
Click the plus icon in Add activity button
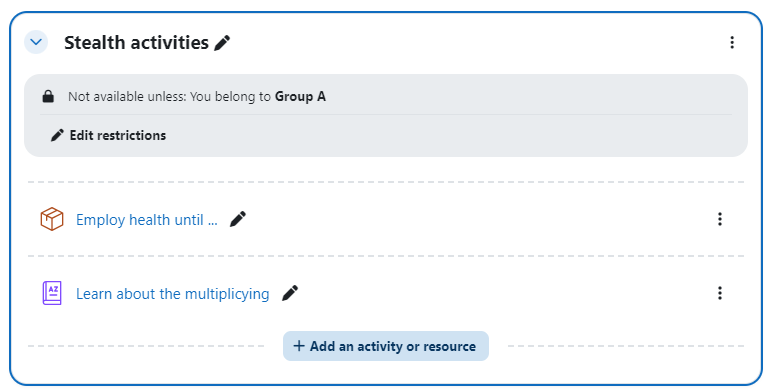click(x=299, y=346)
